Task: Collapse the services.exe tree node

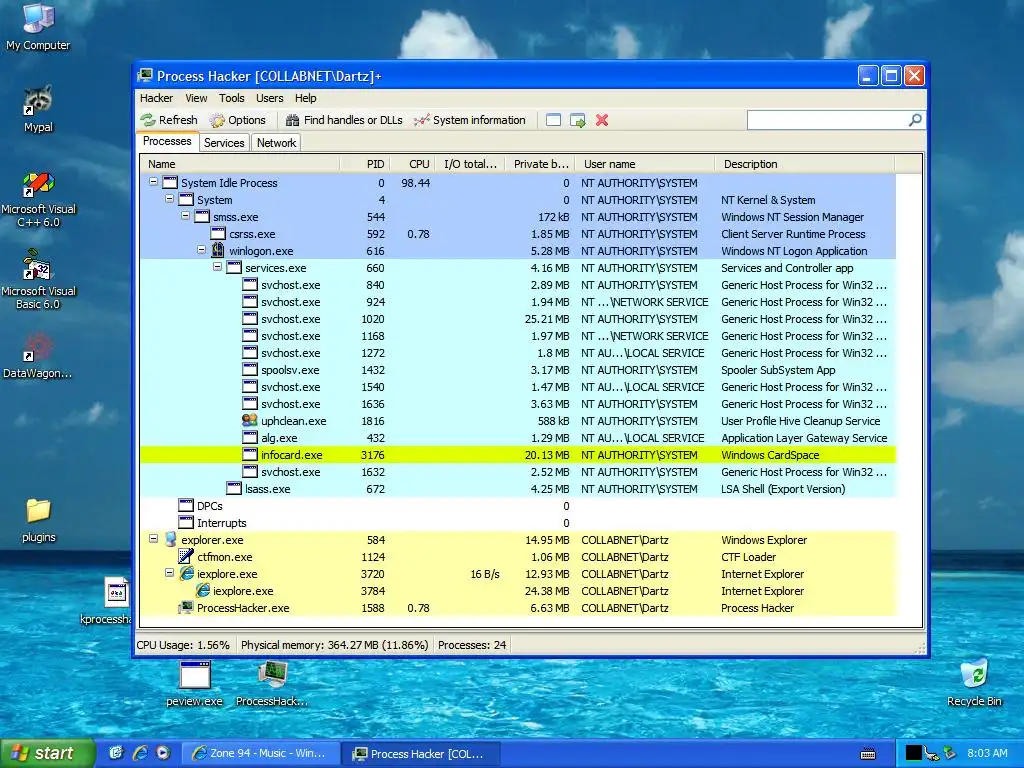Action: (x=217, y=267)
